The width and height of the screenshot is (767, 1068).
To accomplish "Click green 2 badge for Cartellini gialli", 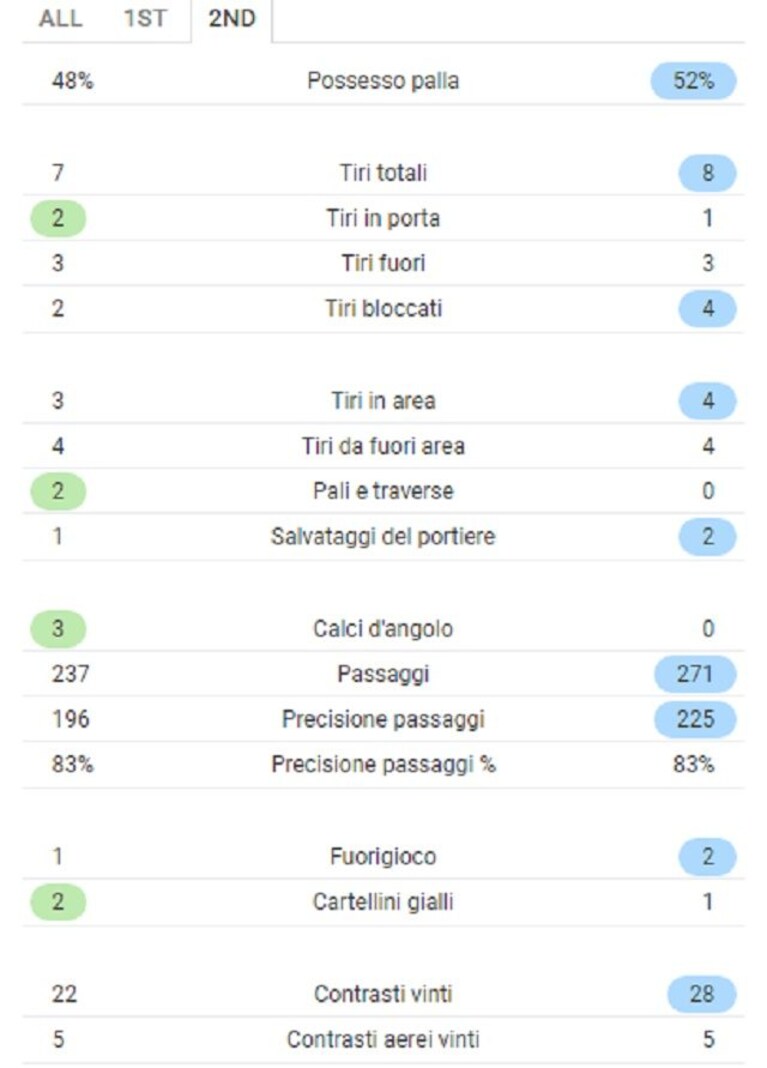I will click(x=58, y=902).
